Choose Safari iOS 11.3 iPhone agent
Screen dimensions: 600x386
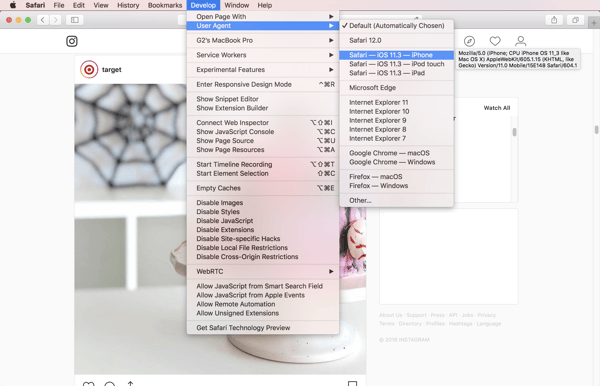(x=396, y=55)
